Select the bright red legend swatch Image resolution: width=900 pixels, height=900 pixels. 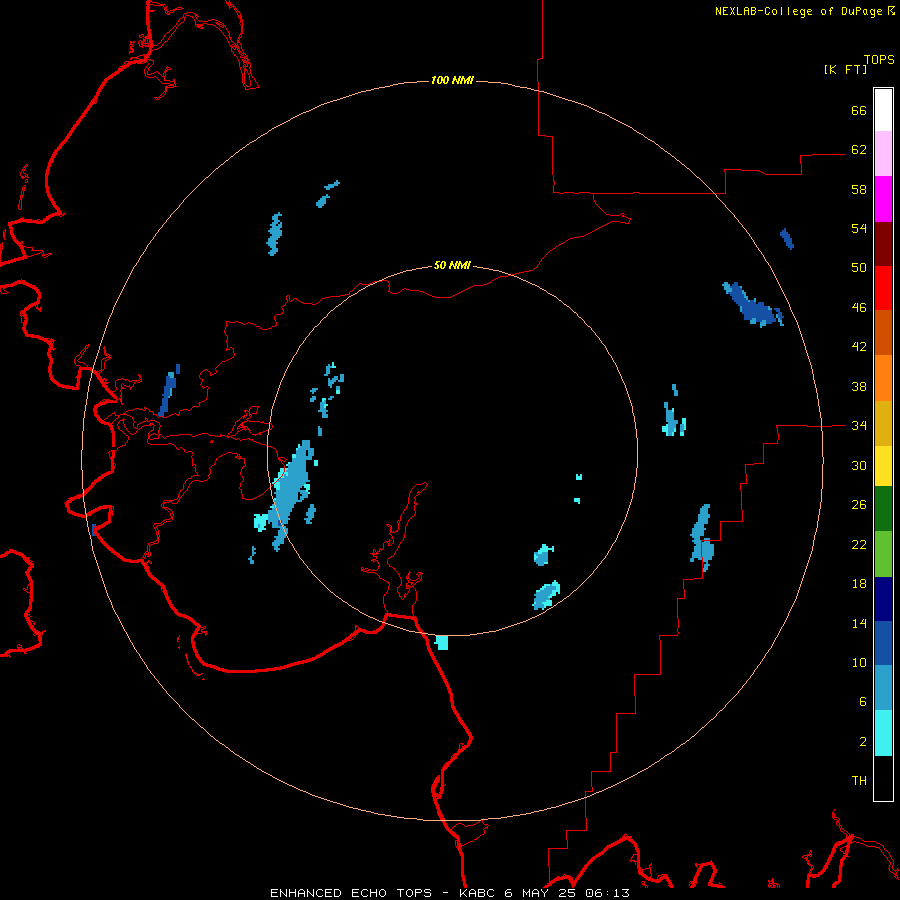pyautogui.click(x=883, y=288)
